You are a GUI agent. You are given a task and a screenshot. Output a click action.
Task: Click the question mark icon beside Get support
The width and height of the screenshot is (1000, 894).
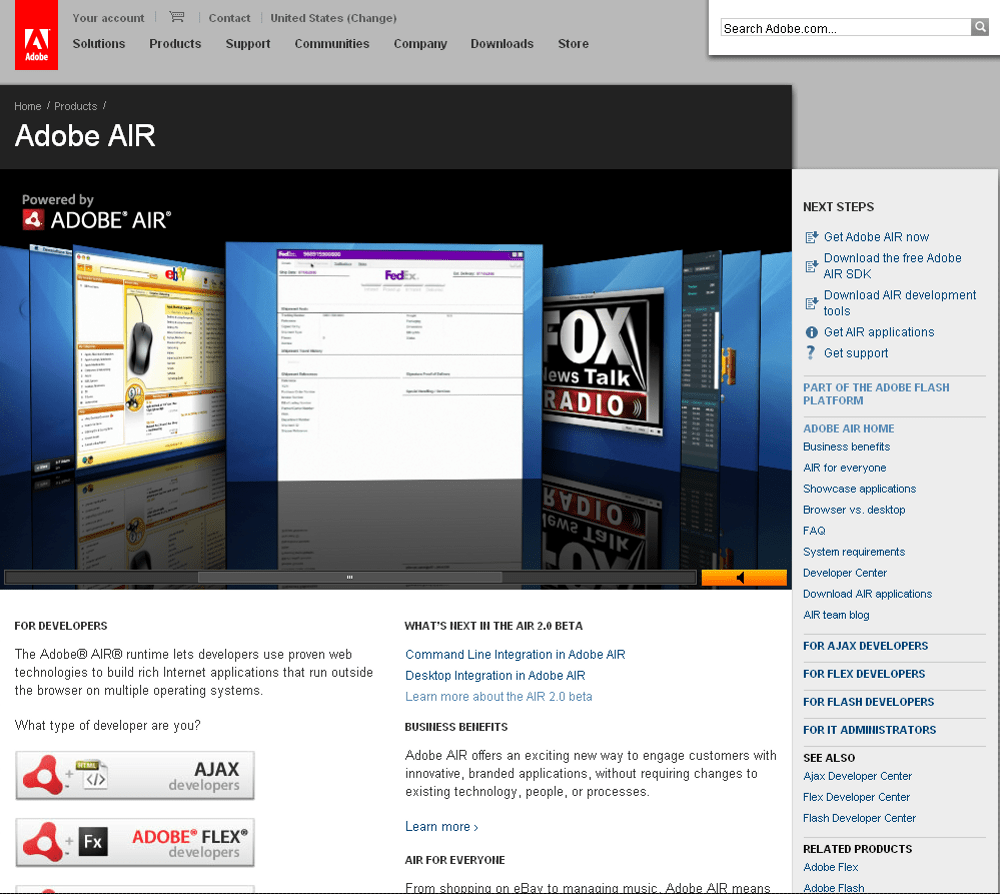pos(811,353)
